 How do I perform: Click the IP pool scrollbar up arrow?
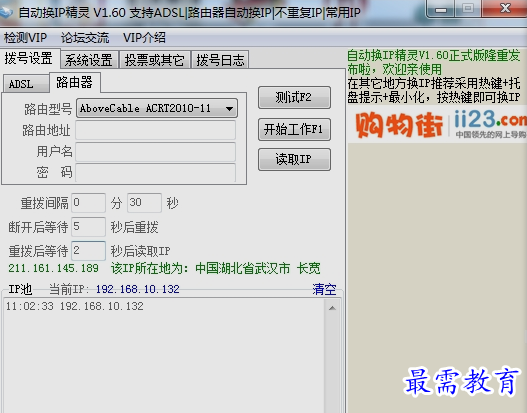[x=332, y=308]
